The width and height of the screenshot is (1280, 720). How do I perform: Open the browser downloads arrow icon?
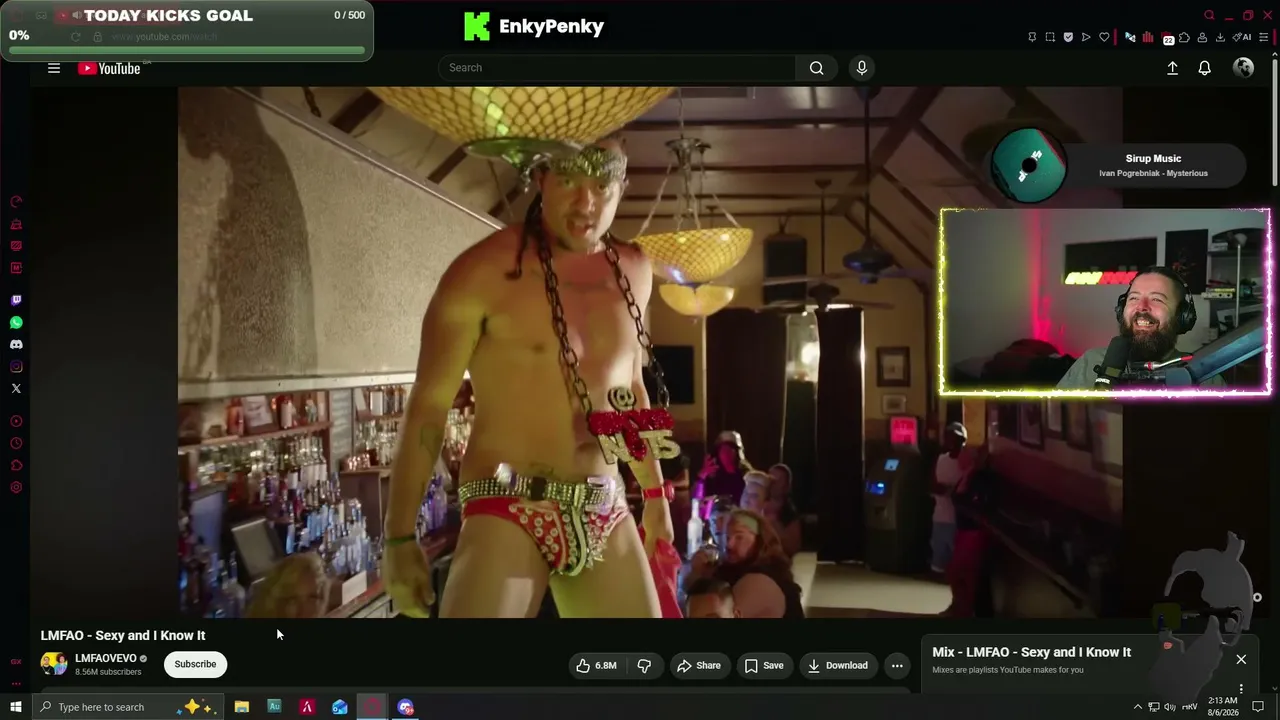1220,37
